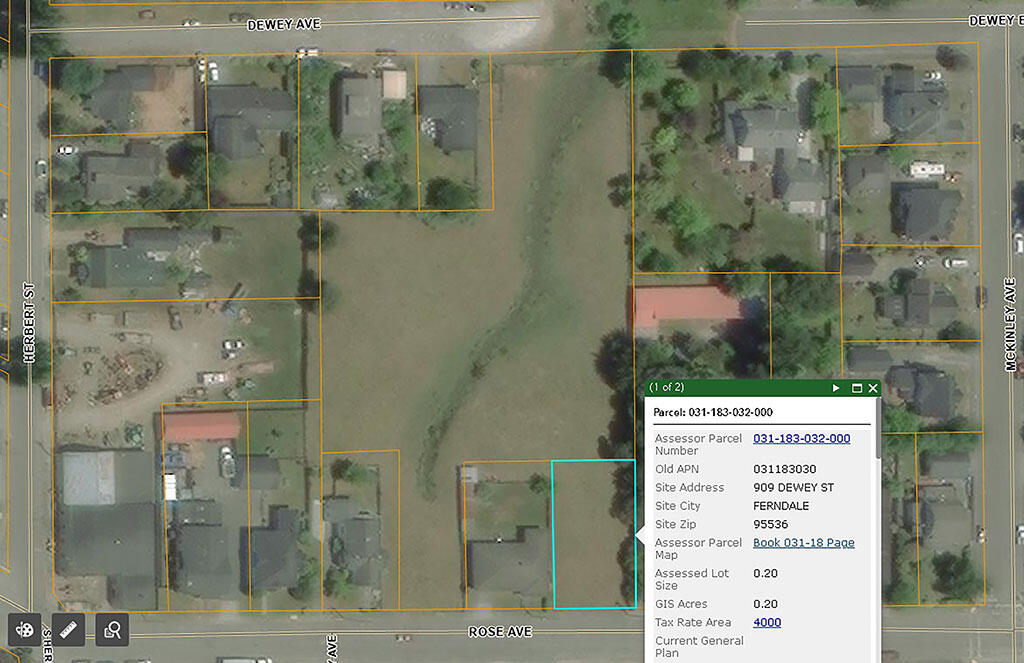1024x663 pixels.
Task: Click the GIS Acres label
Action: 680,604
